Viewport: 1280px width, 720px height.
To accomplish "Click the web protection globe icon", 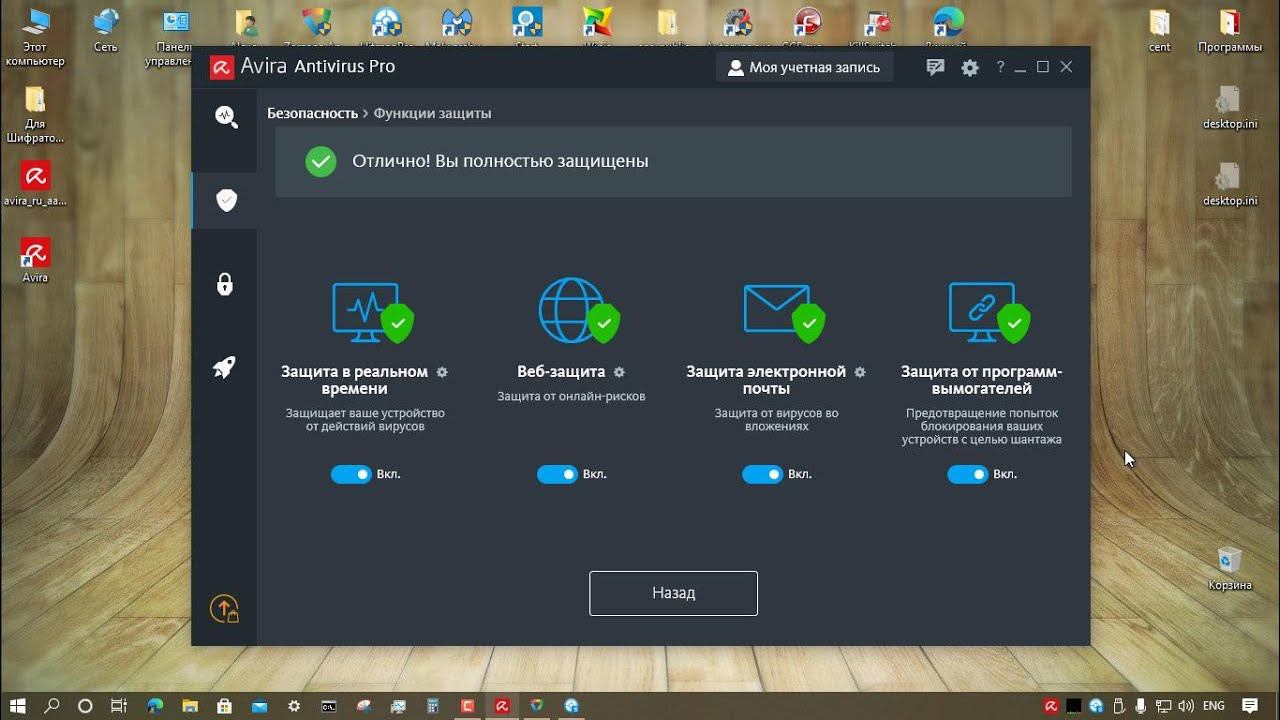I will tap(578, 310).
